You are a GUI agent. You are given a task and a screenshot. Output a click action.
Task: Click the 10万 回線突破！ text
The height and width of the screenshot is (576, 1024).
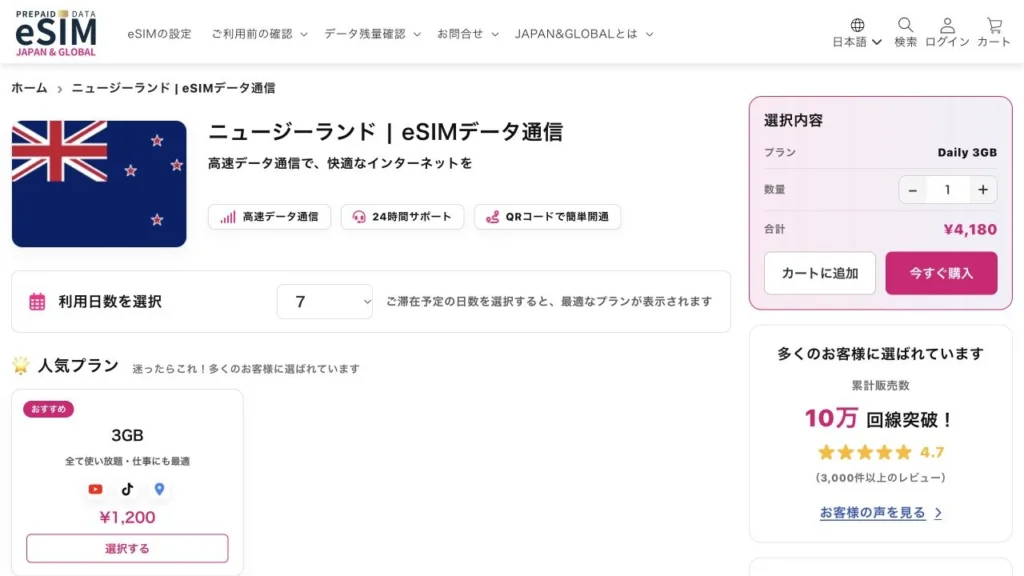879,419
